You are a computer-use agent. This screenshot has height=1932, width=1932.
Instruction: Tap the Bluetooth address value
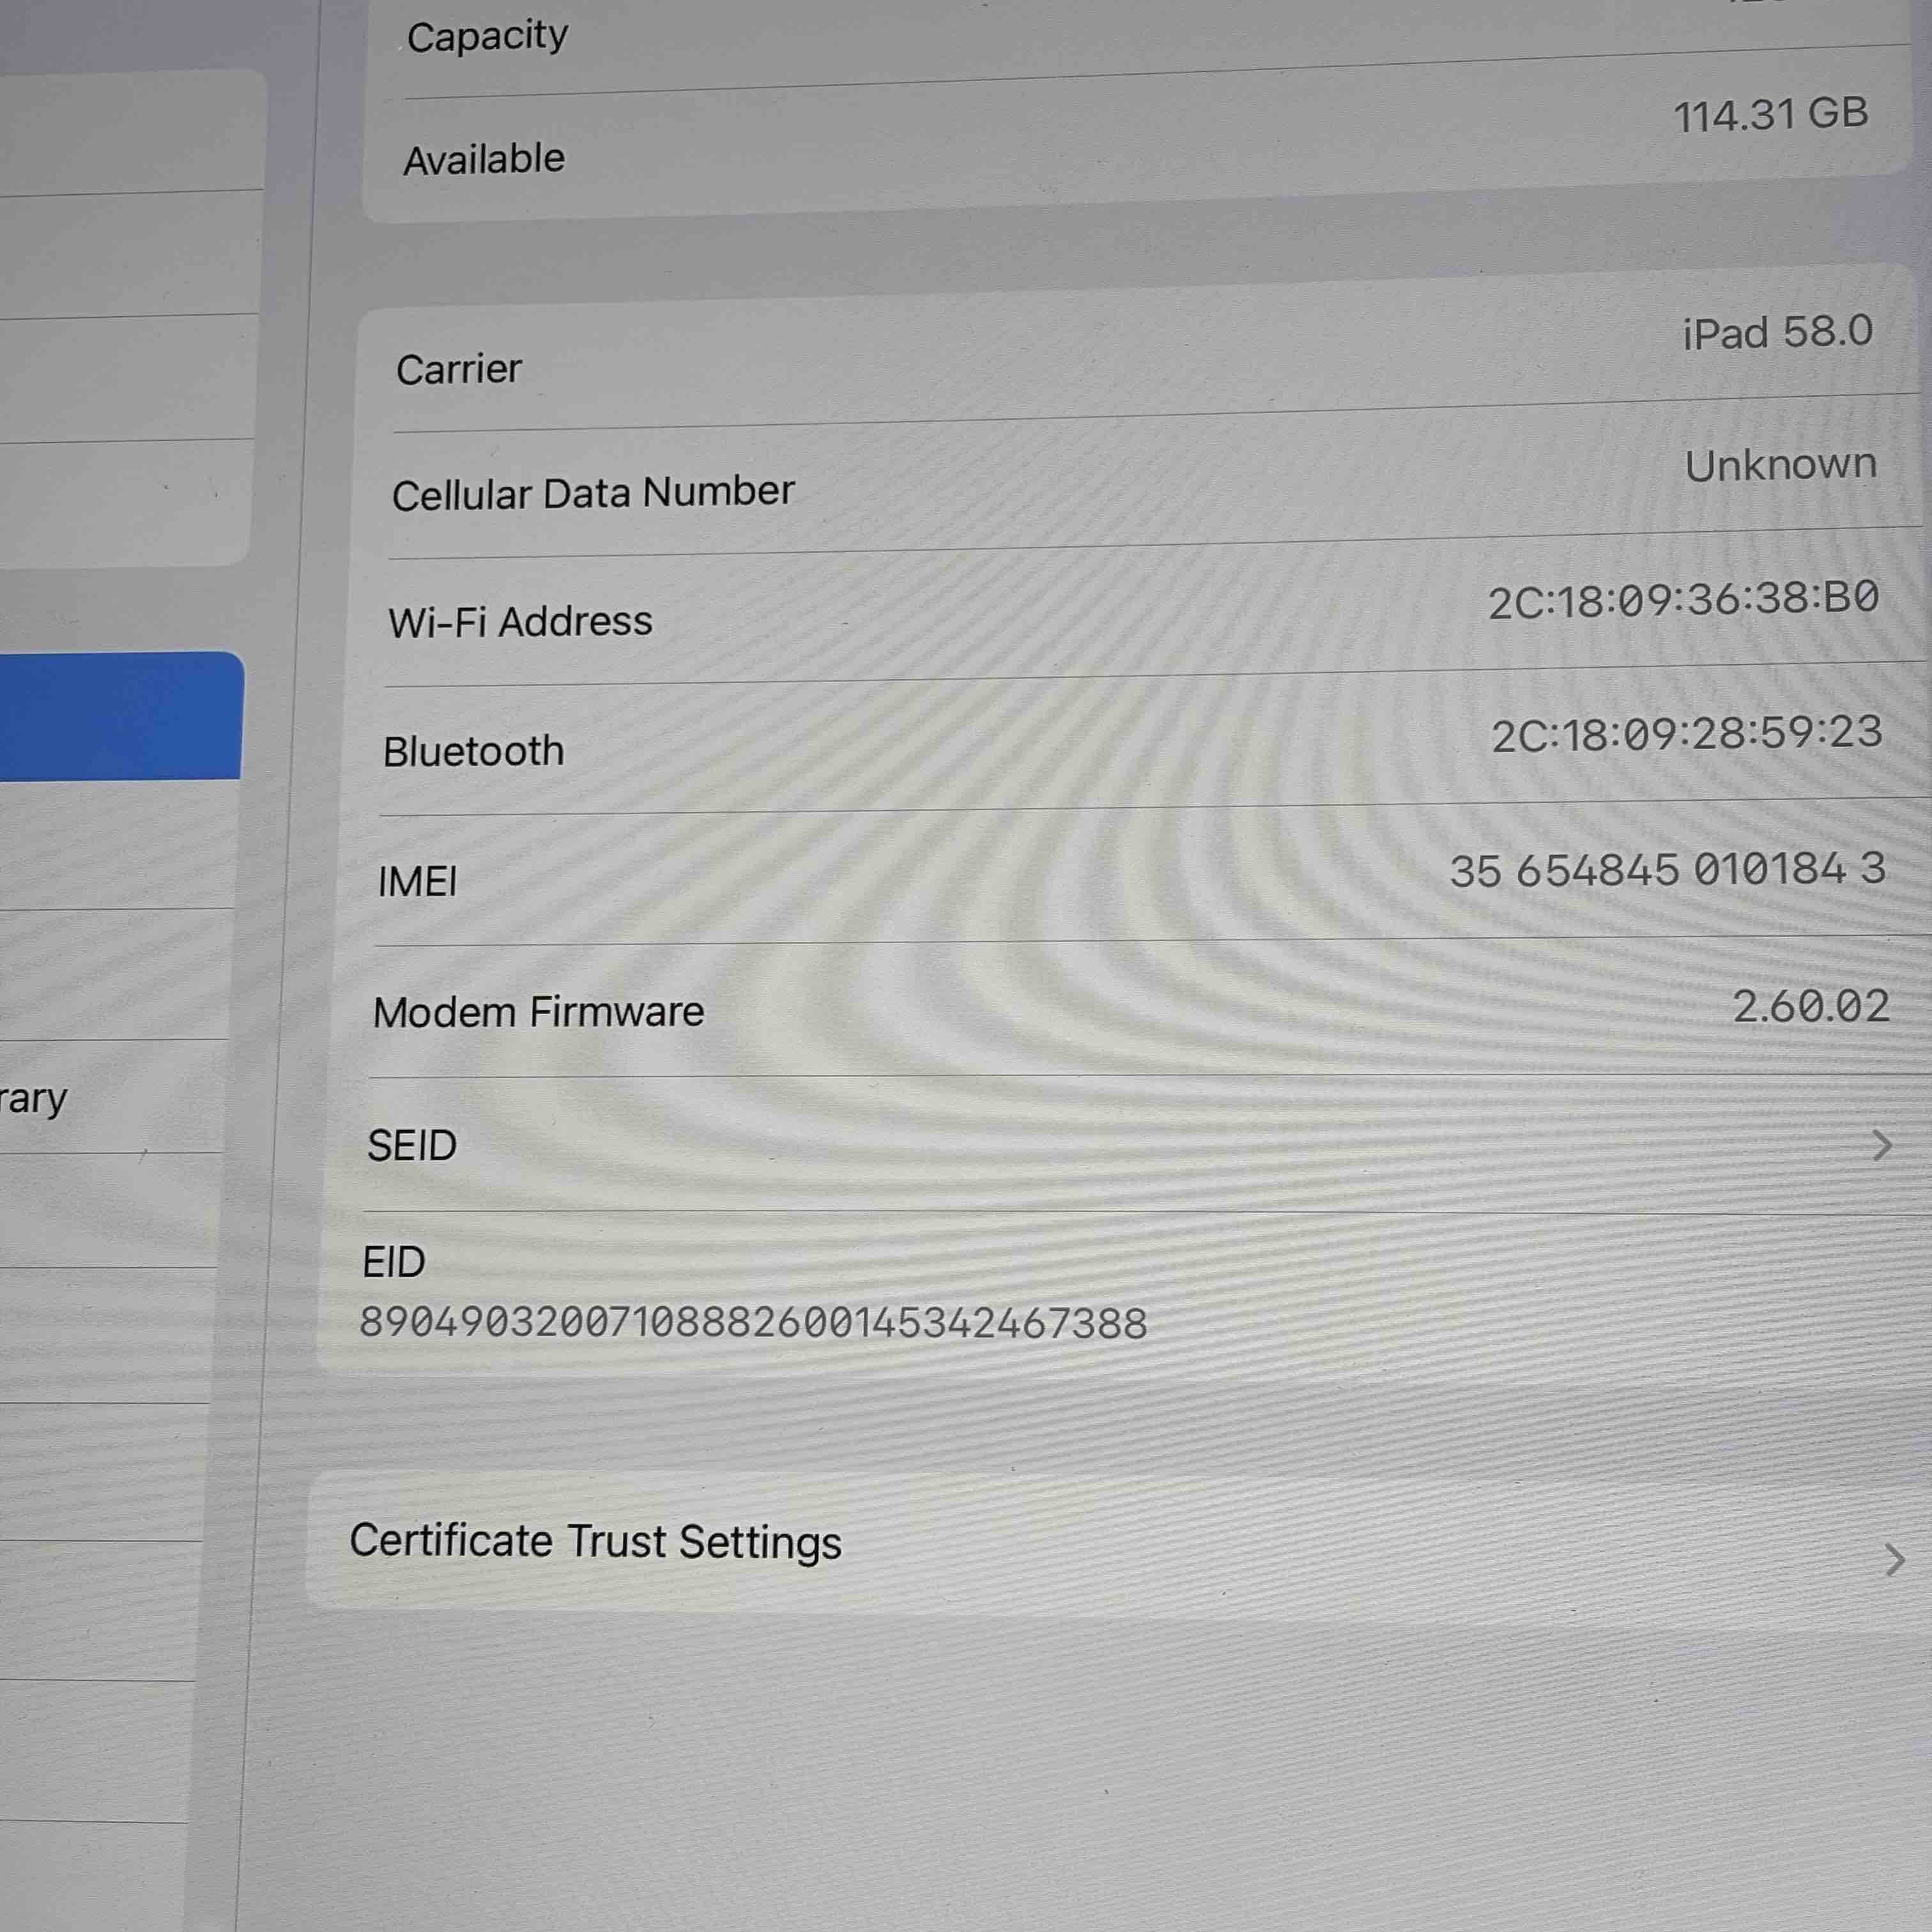[x=1687, y=734]
